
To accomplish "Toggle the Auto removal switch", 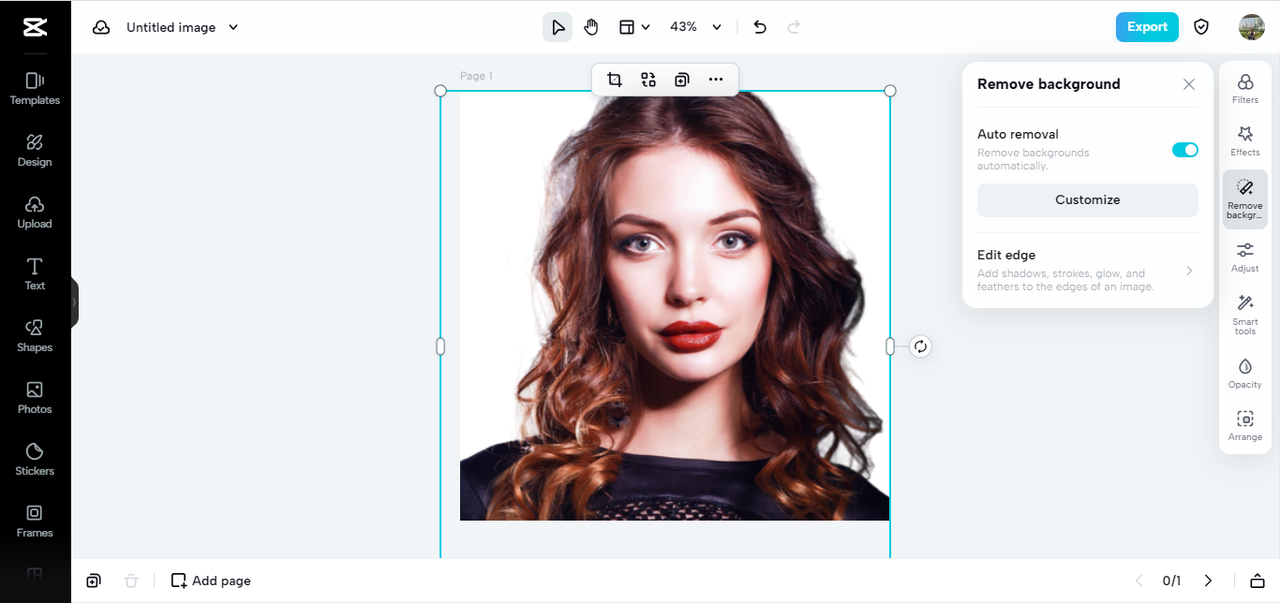I will tap(1185, 150).
